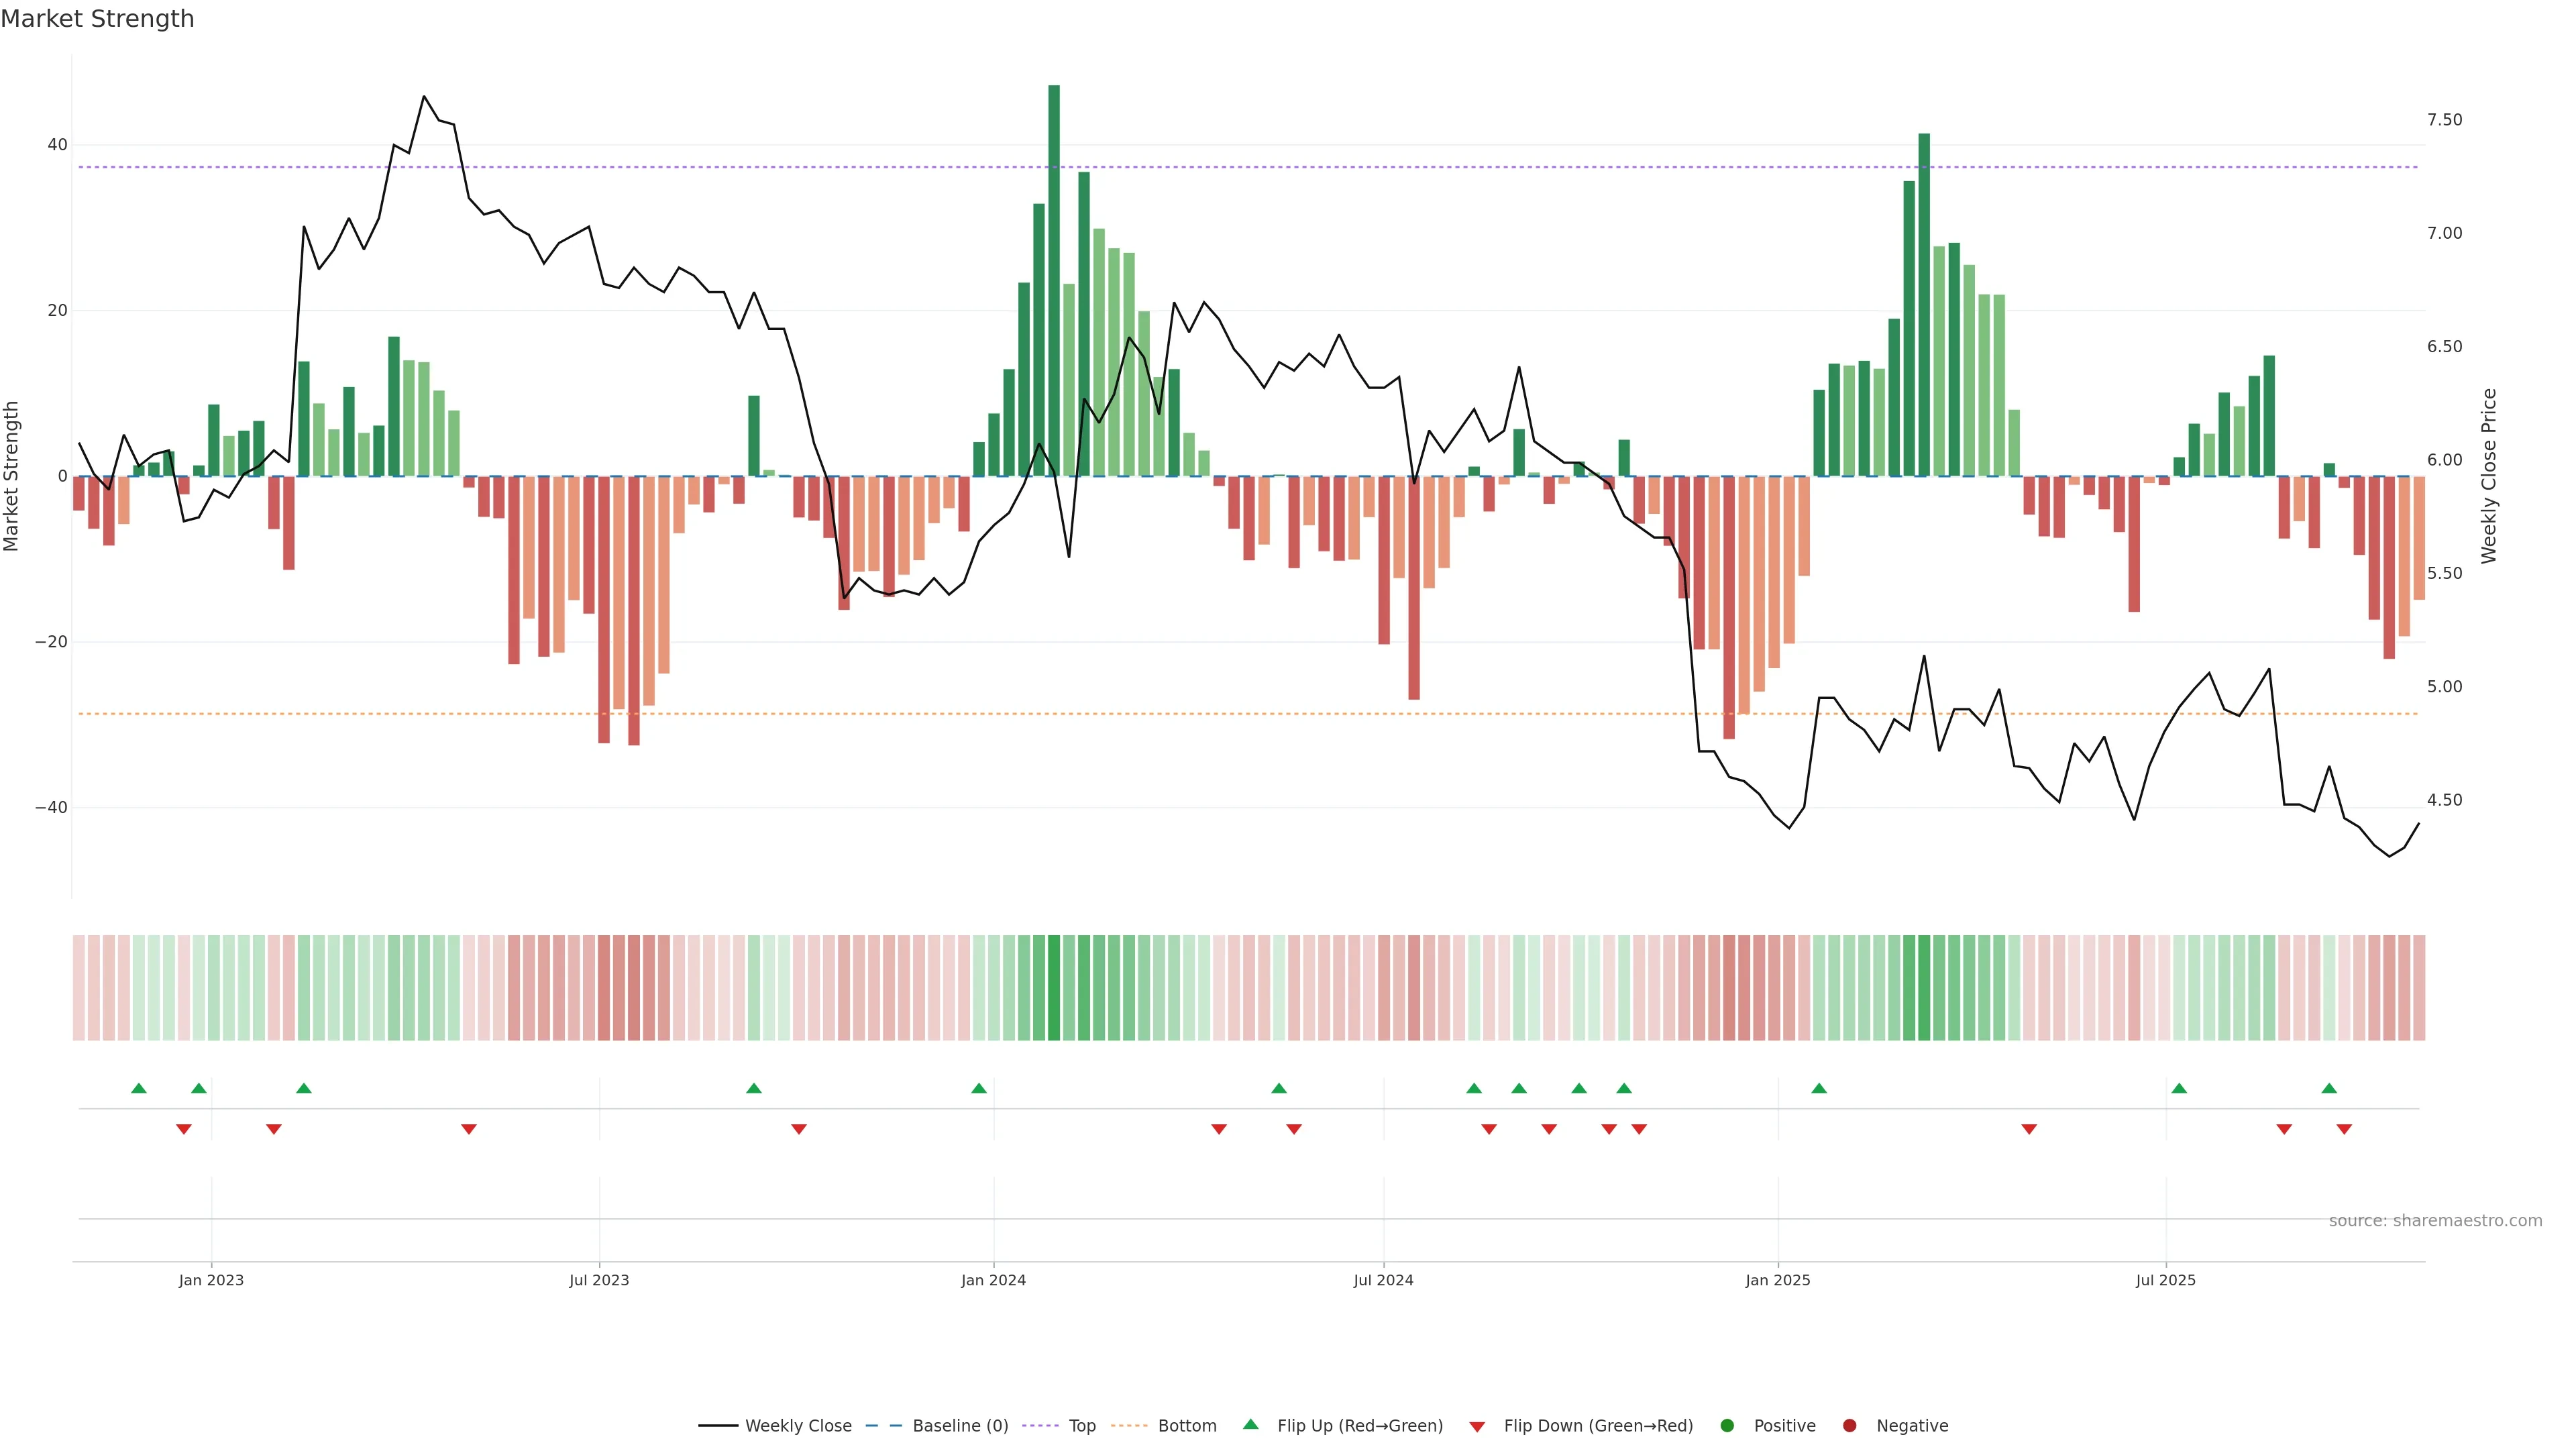Click the orange dotted Bottom legend icon
The image size is (2576, 1449).
pos(1129,1426)
